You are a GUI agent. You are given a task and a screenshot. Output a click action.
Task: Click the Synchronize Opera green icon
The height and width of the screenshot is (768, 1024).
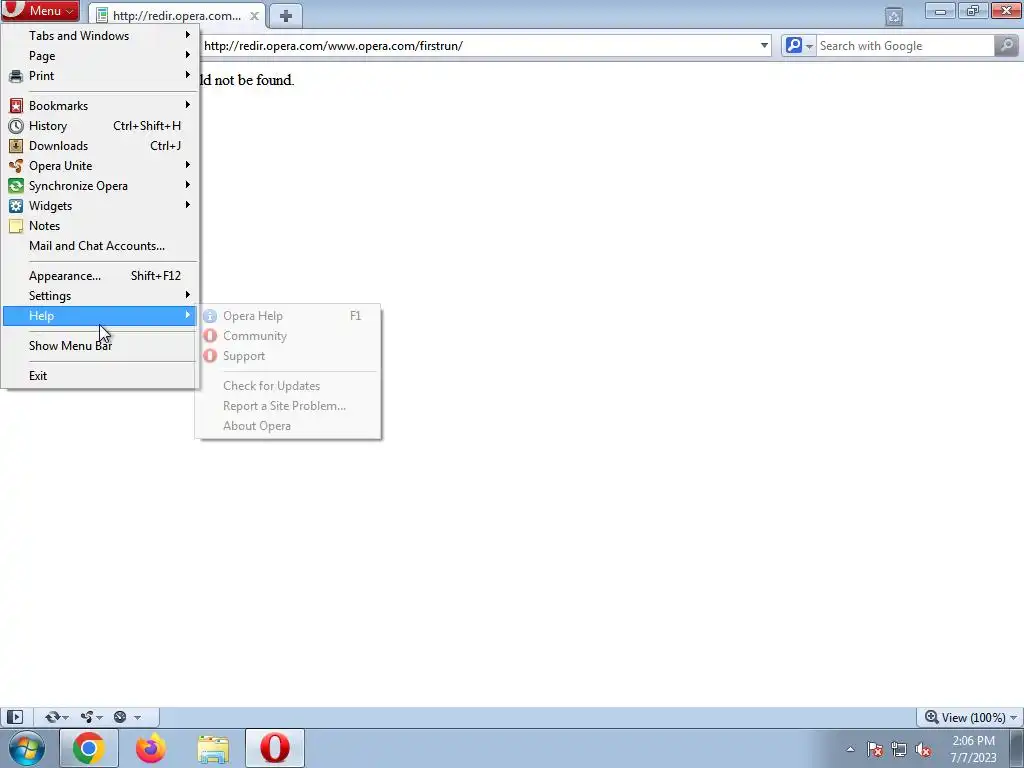16,186
